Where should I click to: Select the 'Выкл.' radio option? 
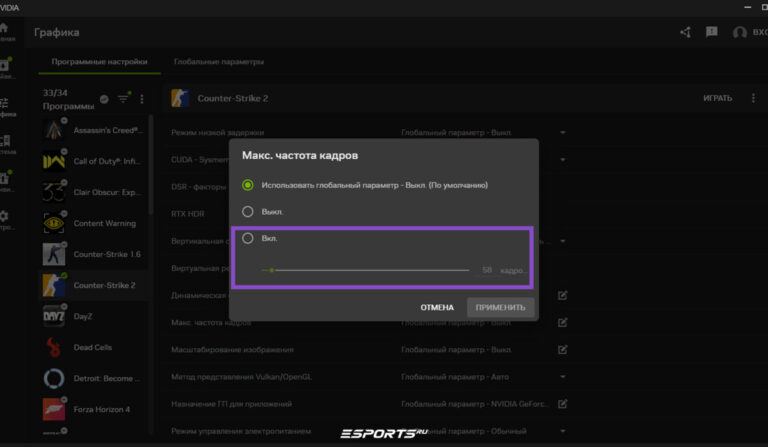coord(248,212)
